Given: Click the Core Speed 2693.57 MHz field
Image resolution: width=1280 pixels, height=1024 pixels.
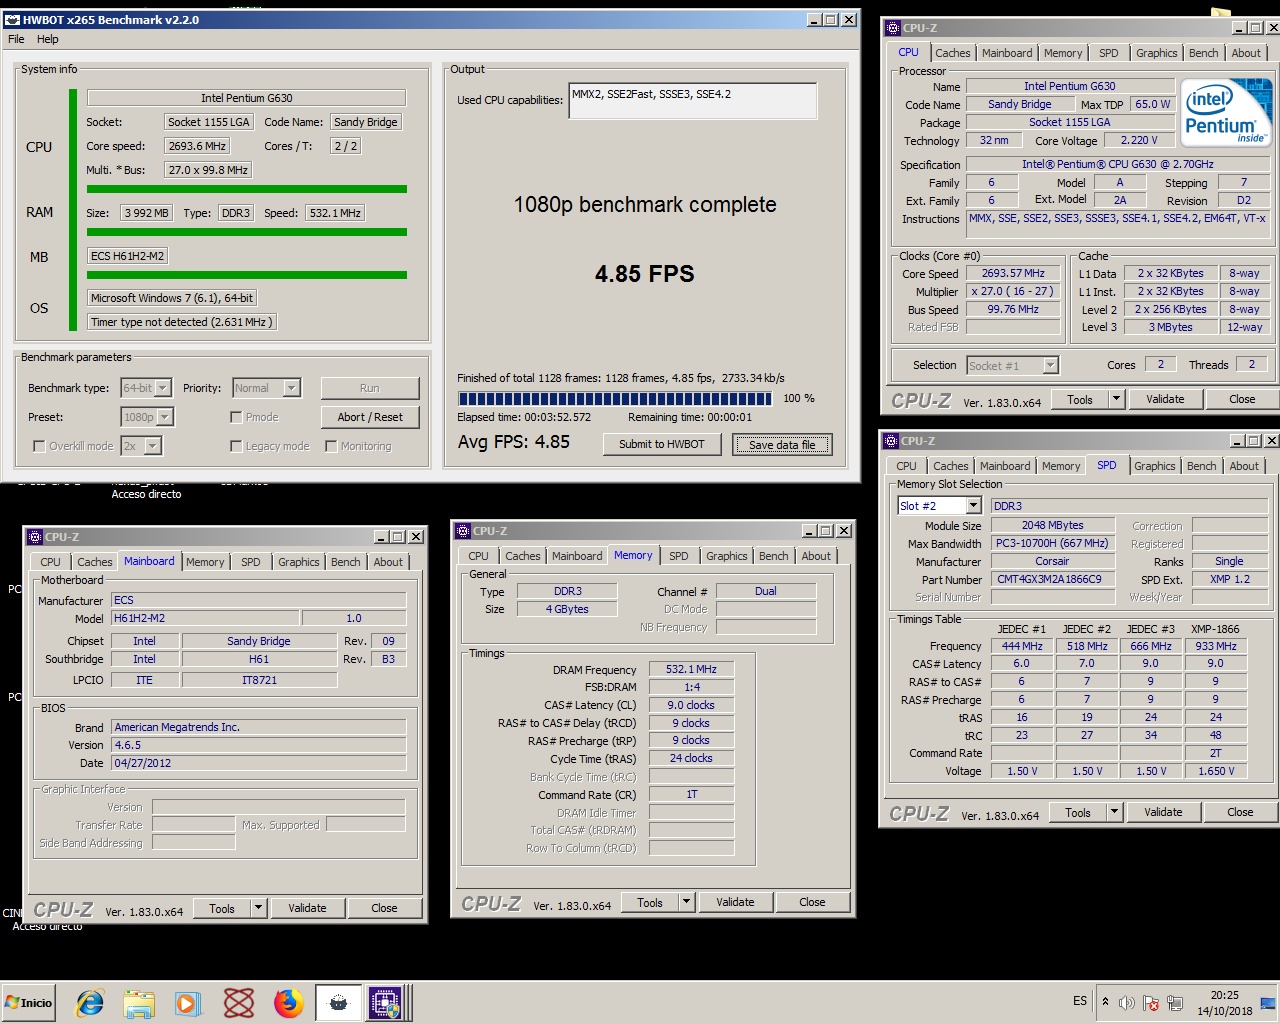Looking at the screenshot, I should (1012, 273).
